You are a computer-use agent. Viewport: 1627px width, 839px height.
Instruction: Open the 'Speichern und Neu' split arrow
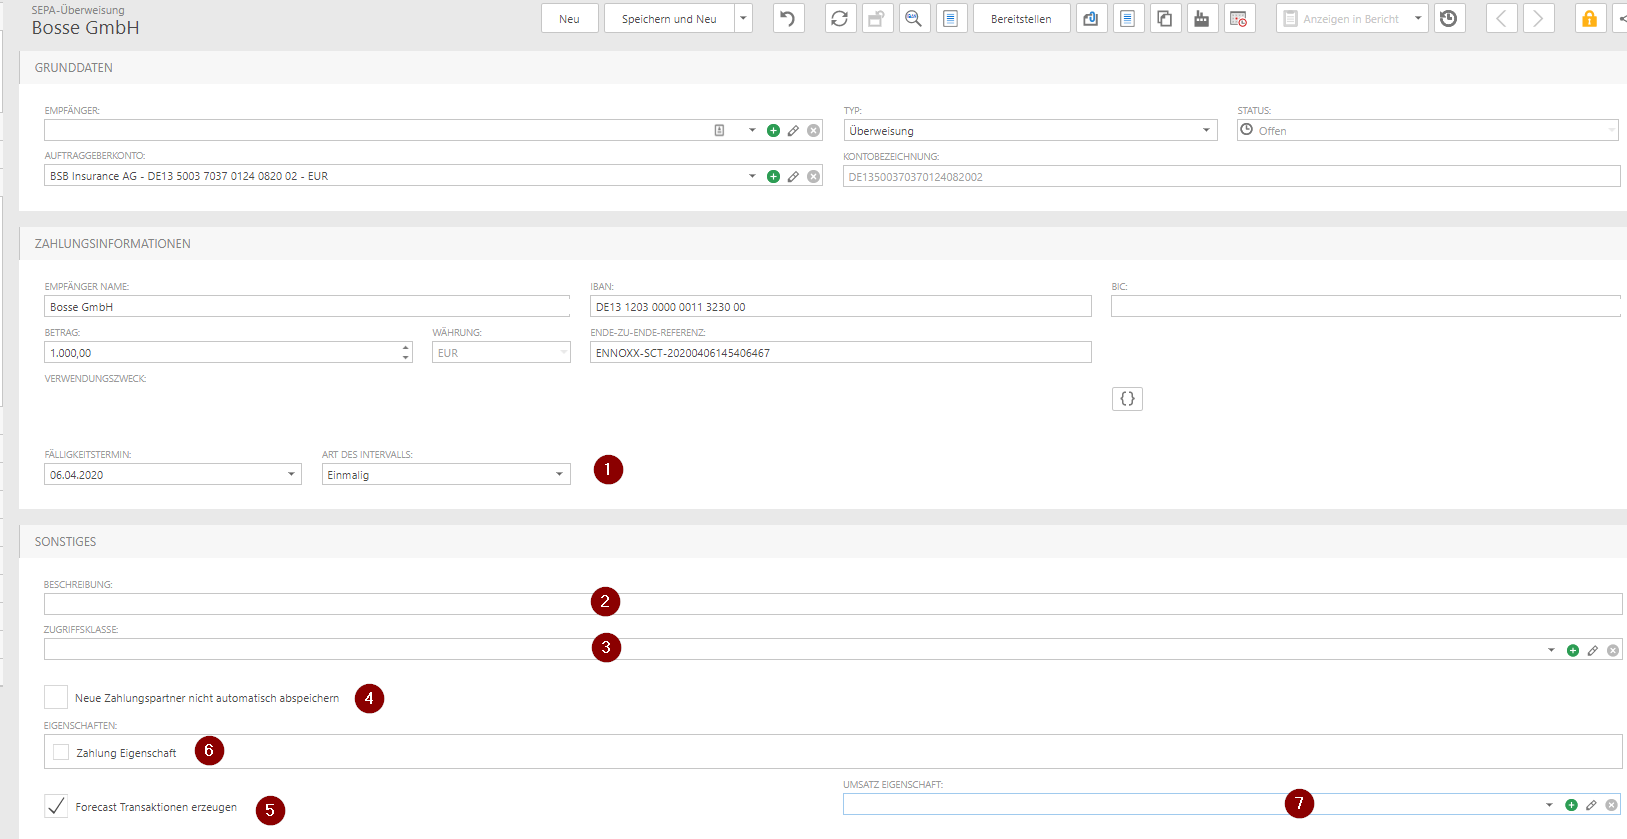[x=743, y=19]
